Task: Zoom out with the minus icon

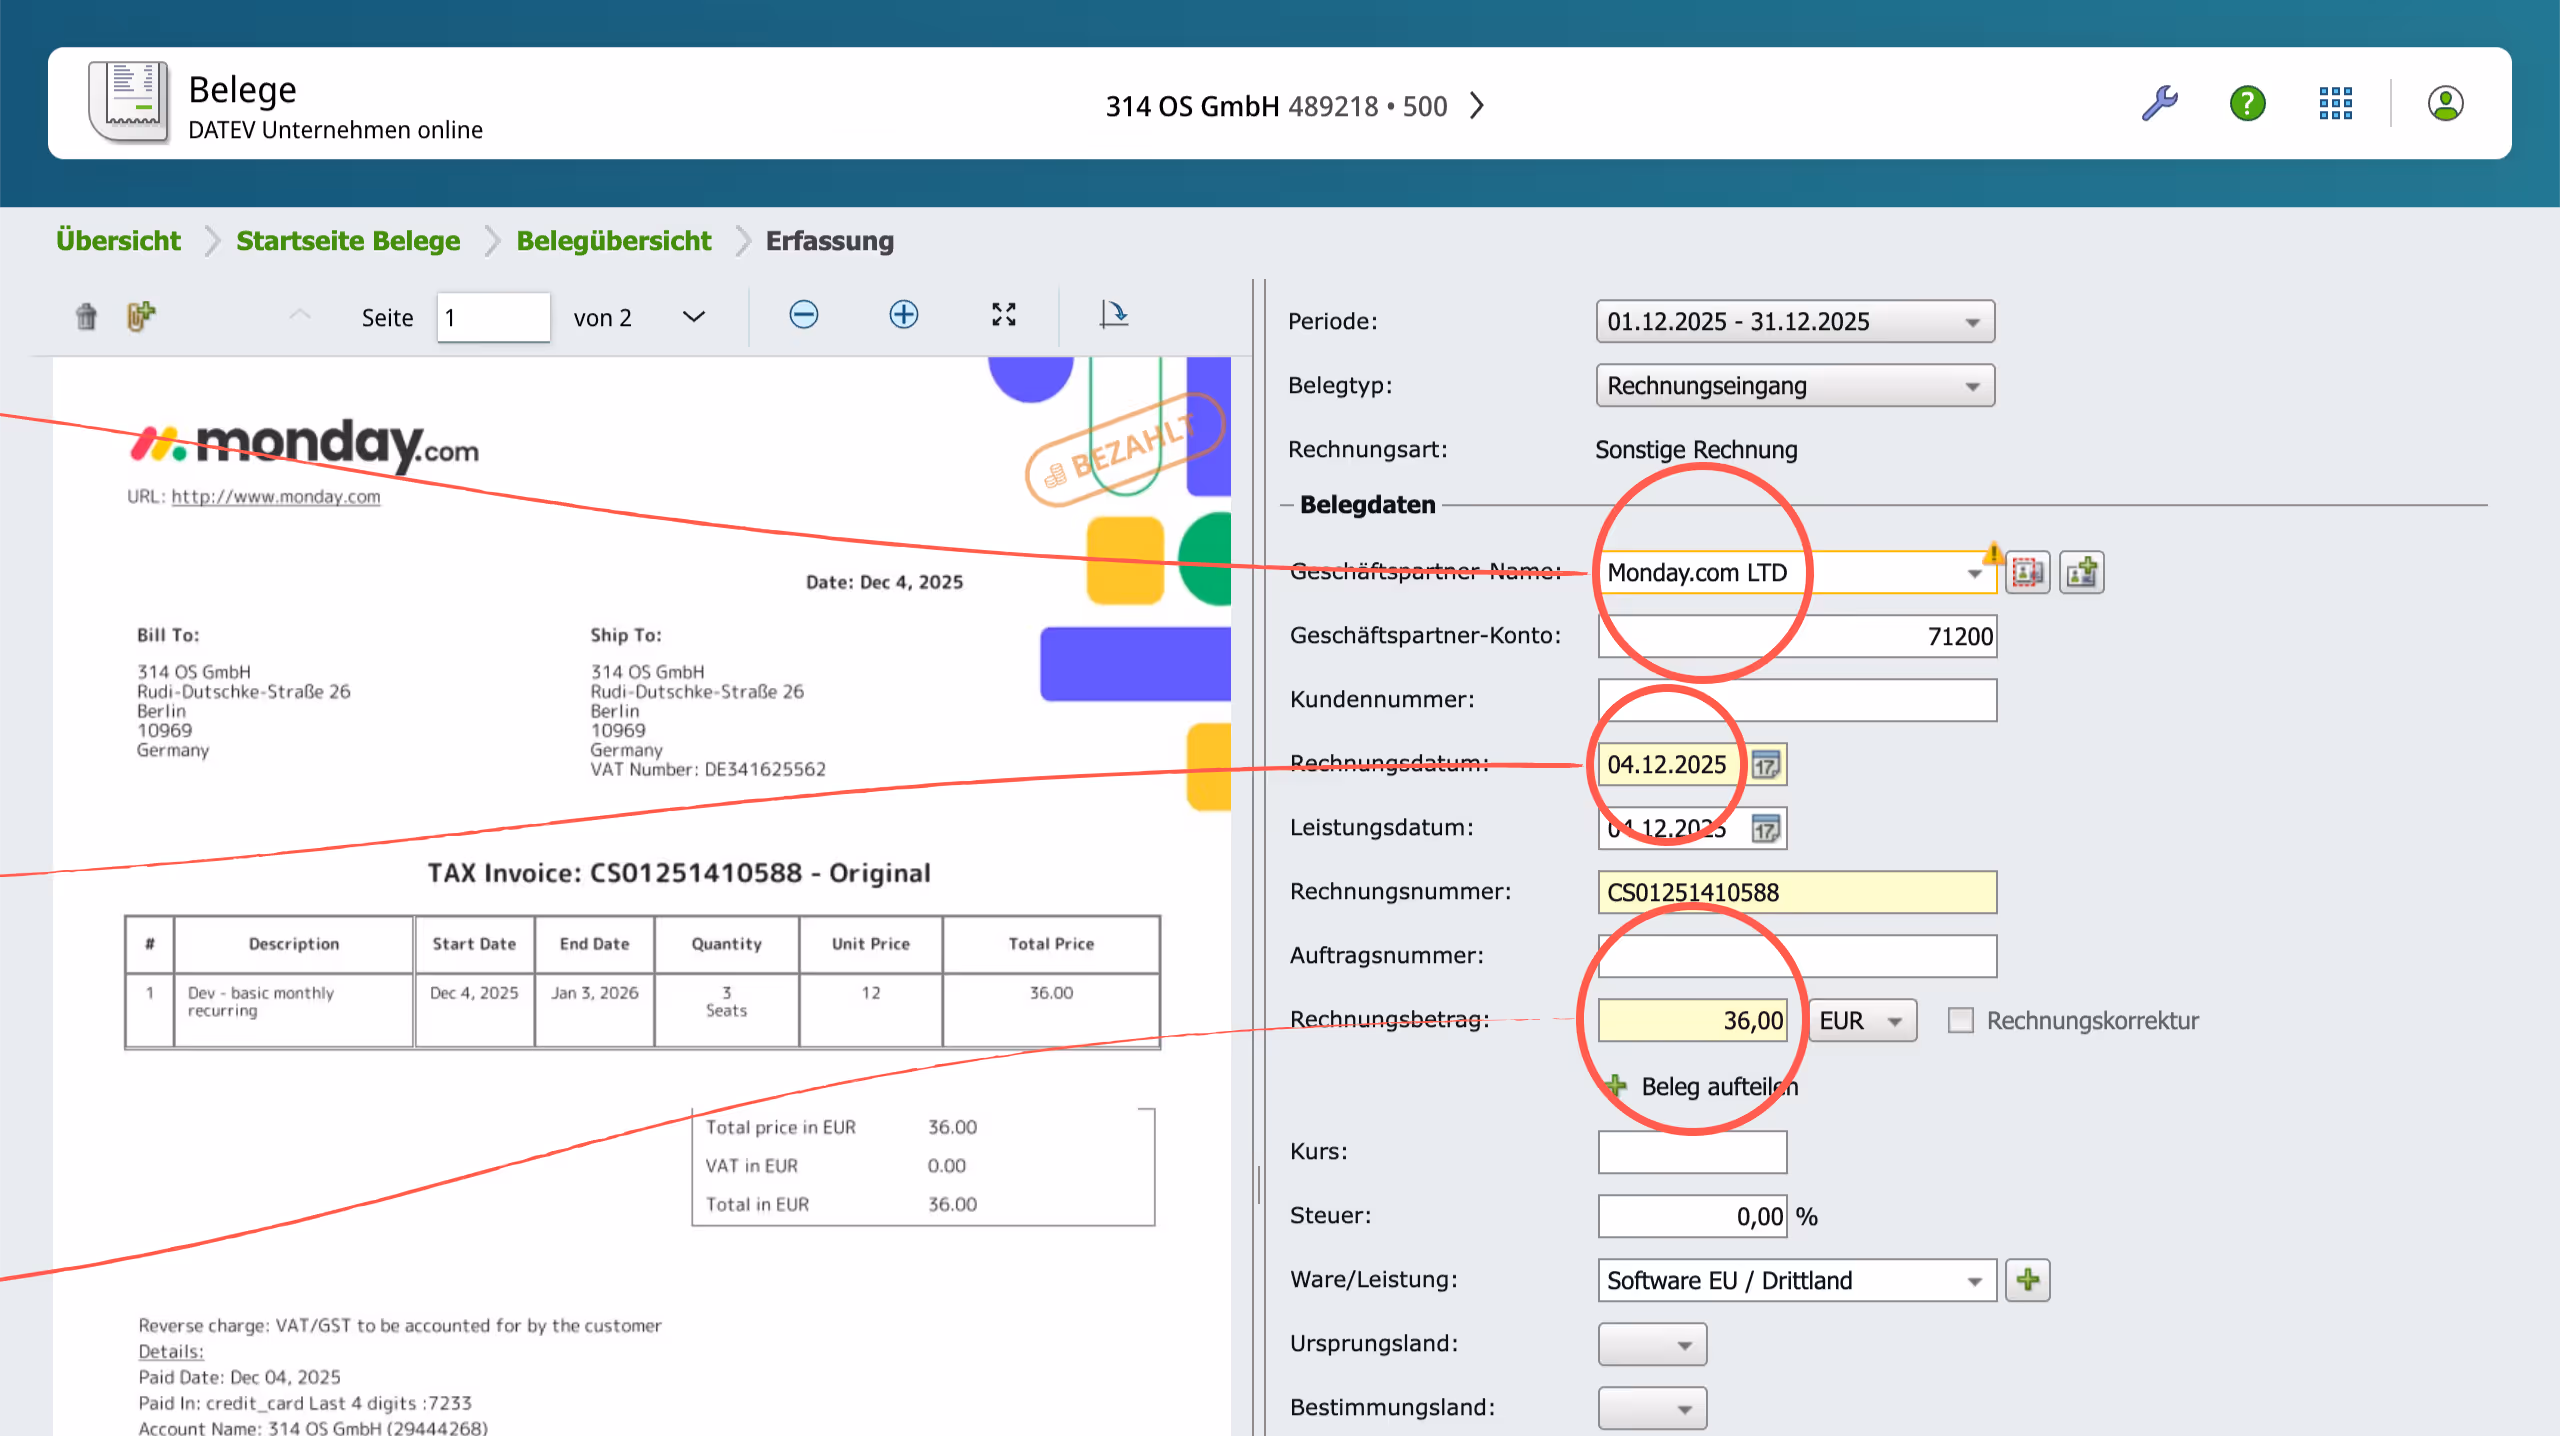Action: [803, 315]
